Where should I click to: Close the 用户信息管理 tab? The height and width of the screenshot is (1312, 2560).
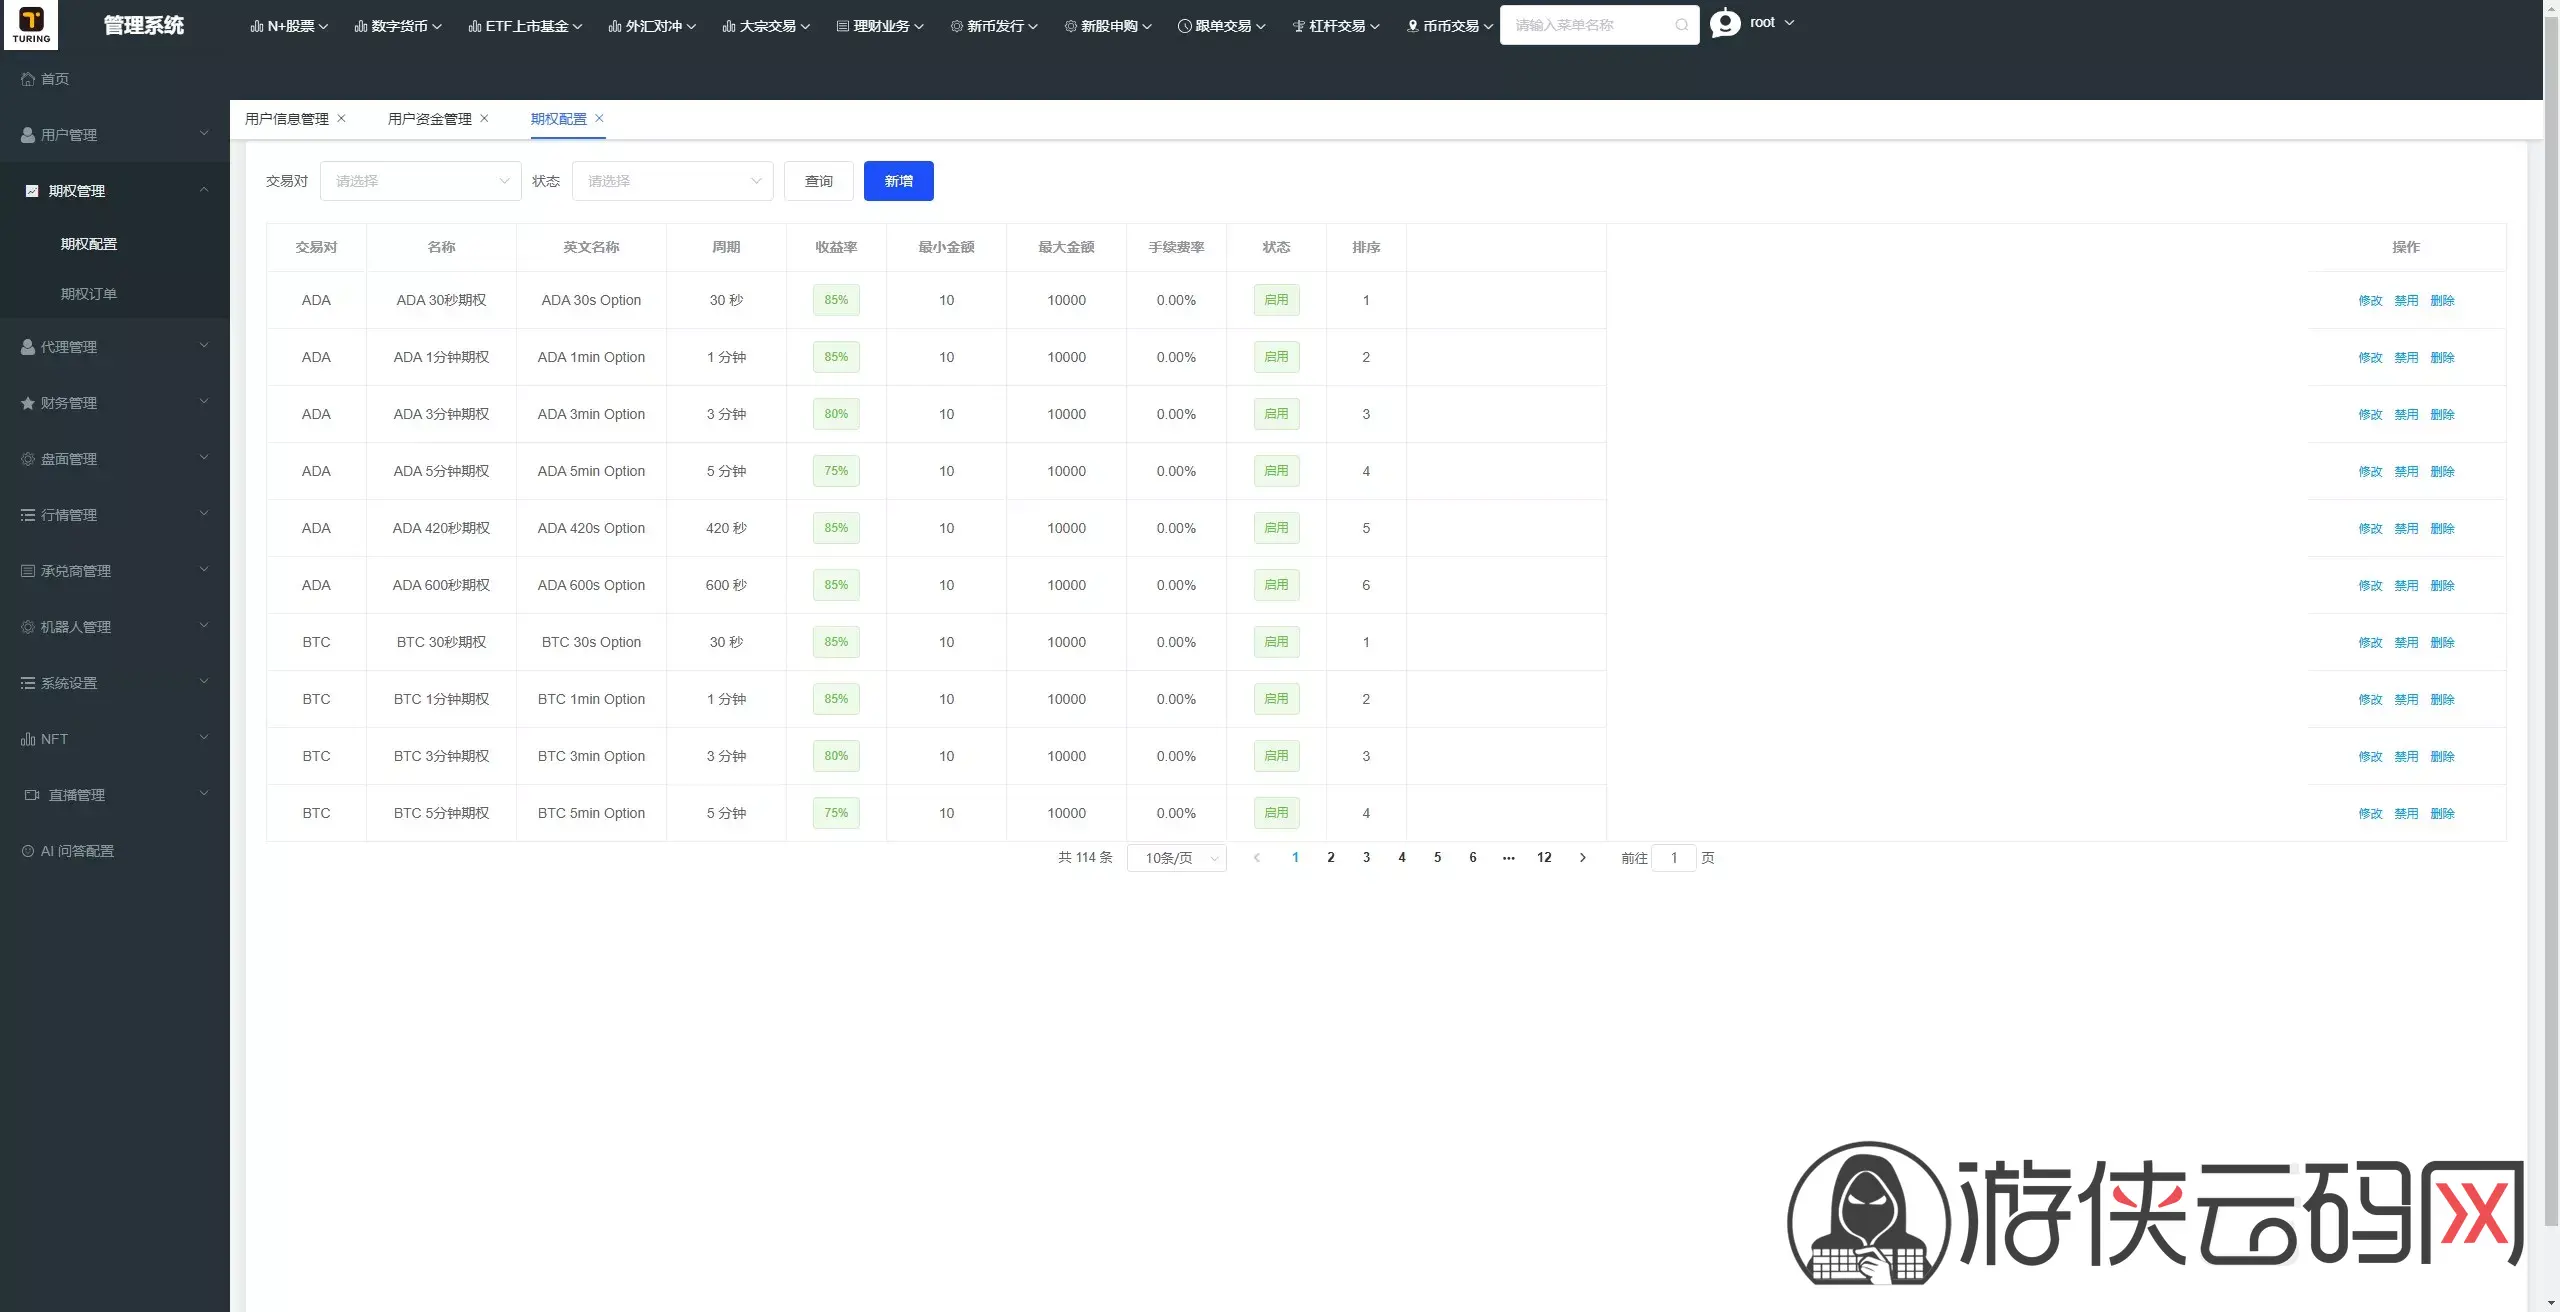pos(341,118)
